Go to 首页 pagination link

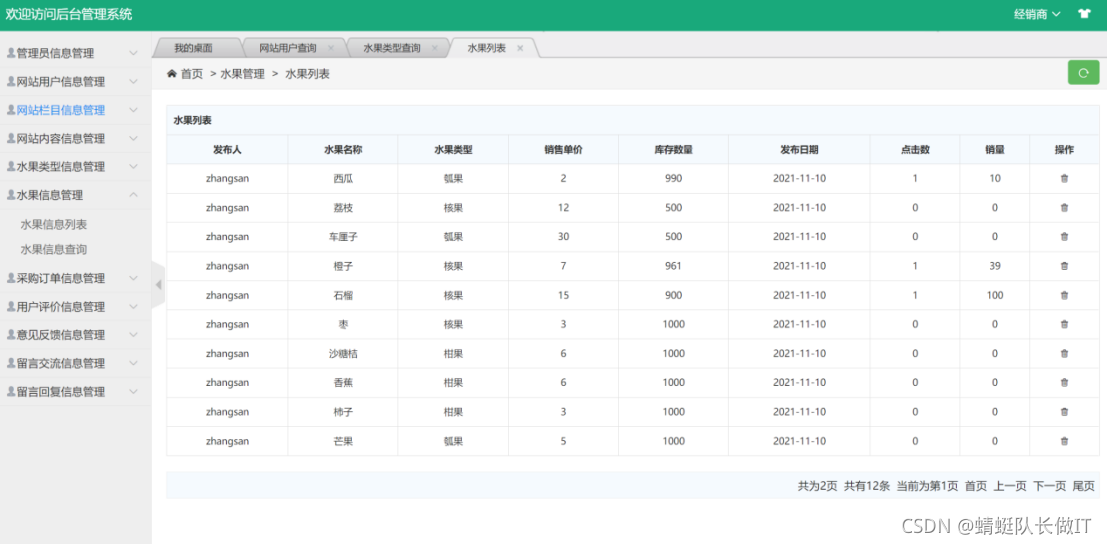pos(976,486)
